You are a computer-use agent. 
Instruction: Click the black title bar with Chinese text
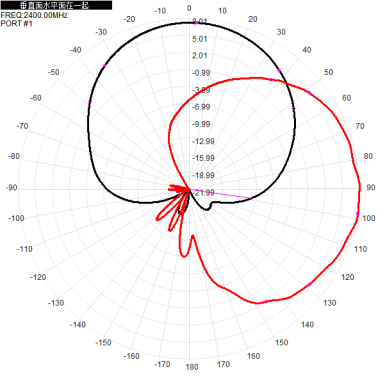click(56, 5)
